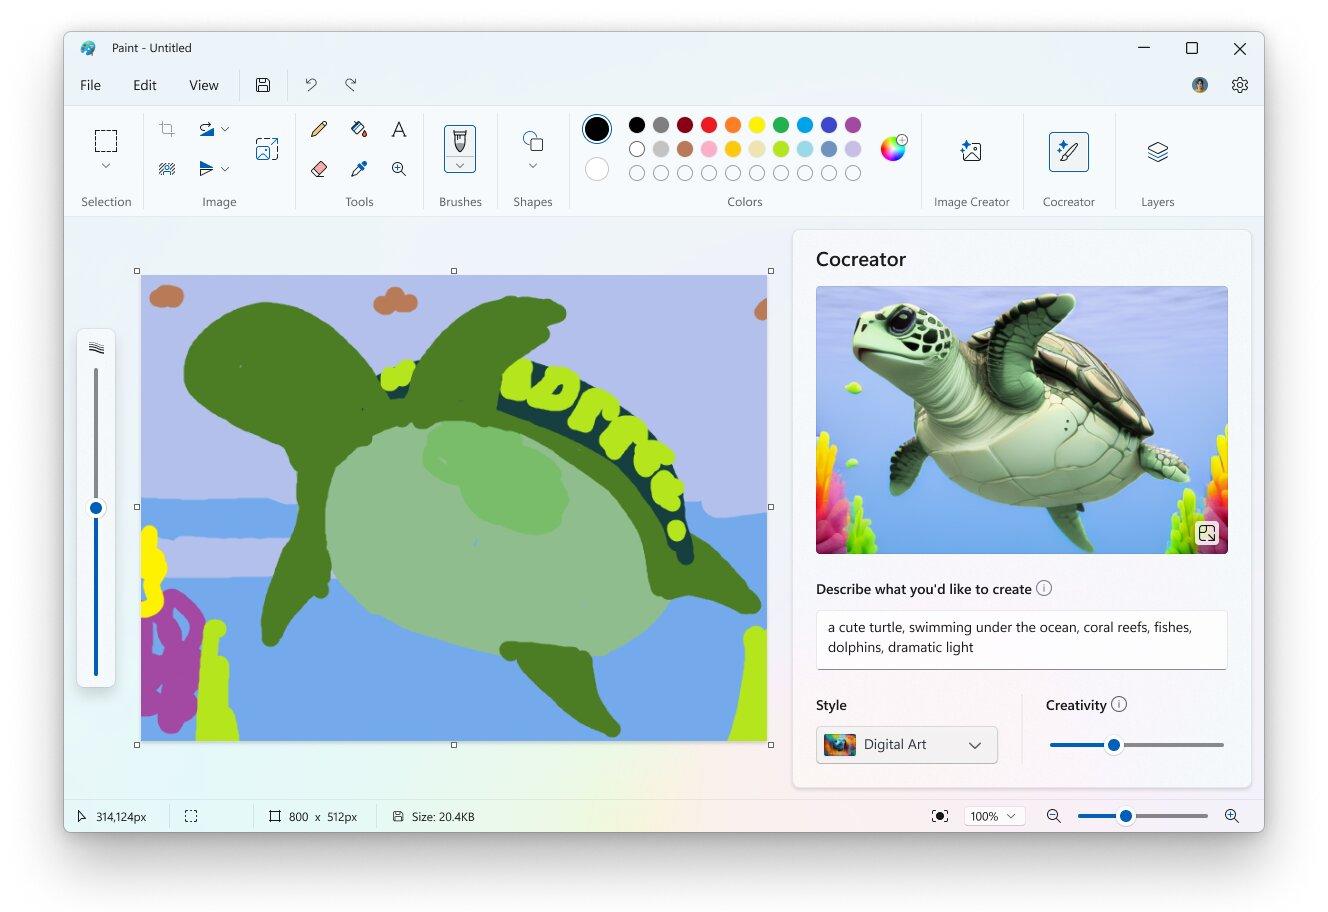
Task: Pick the green color swatch
Action: pyautogui.click(x=781, y=125)
